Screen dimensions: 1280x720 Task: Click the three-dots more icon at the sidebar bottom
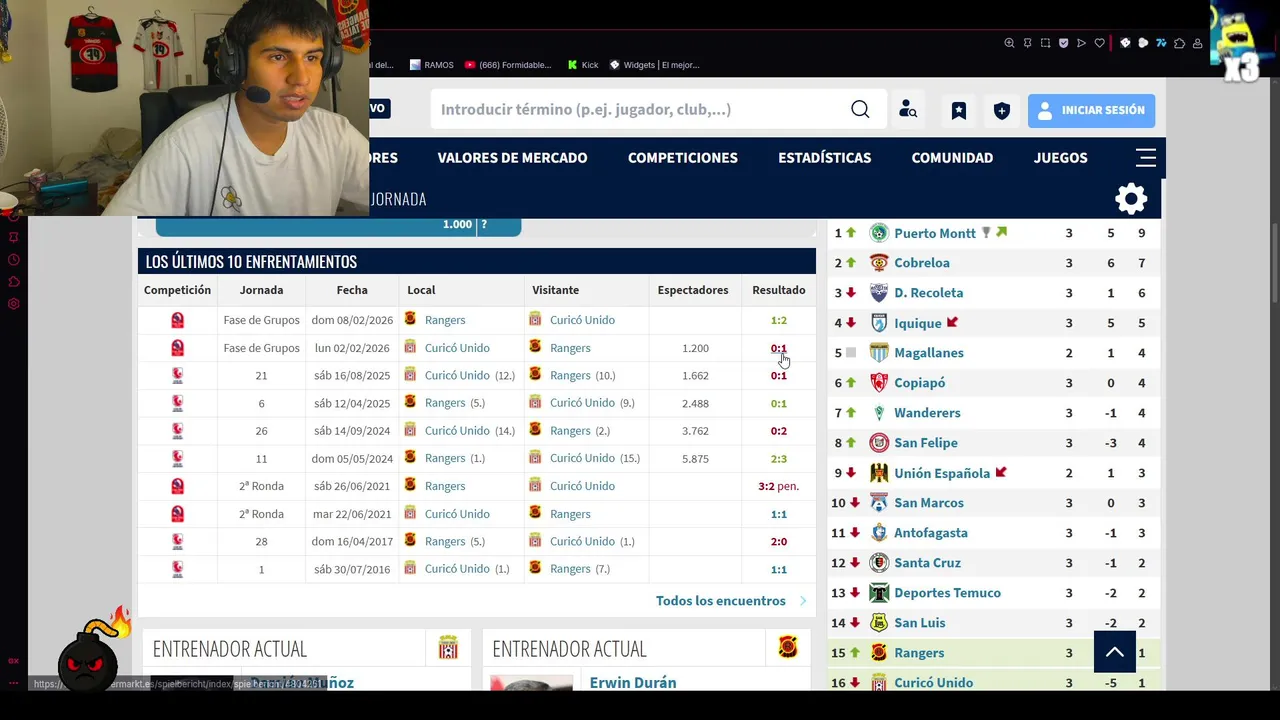pyautogui.click(x=14, y=683)
